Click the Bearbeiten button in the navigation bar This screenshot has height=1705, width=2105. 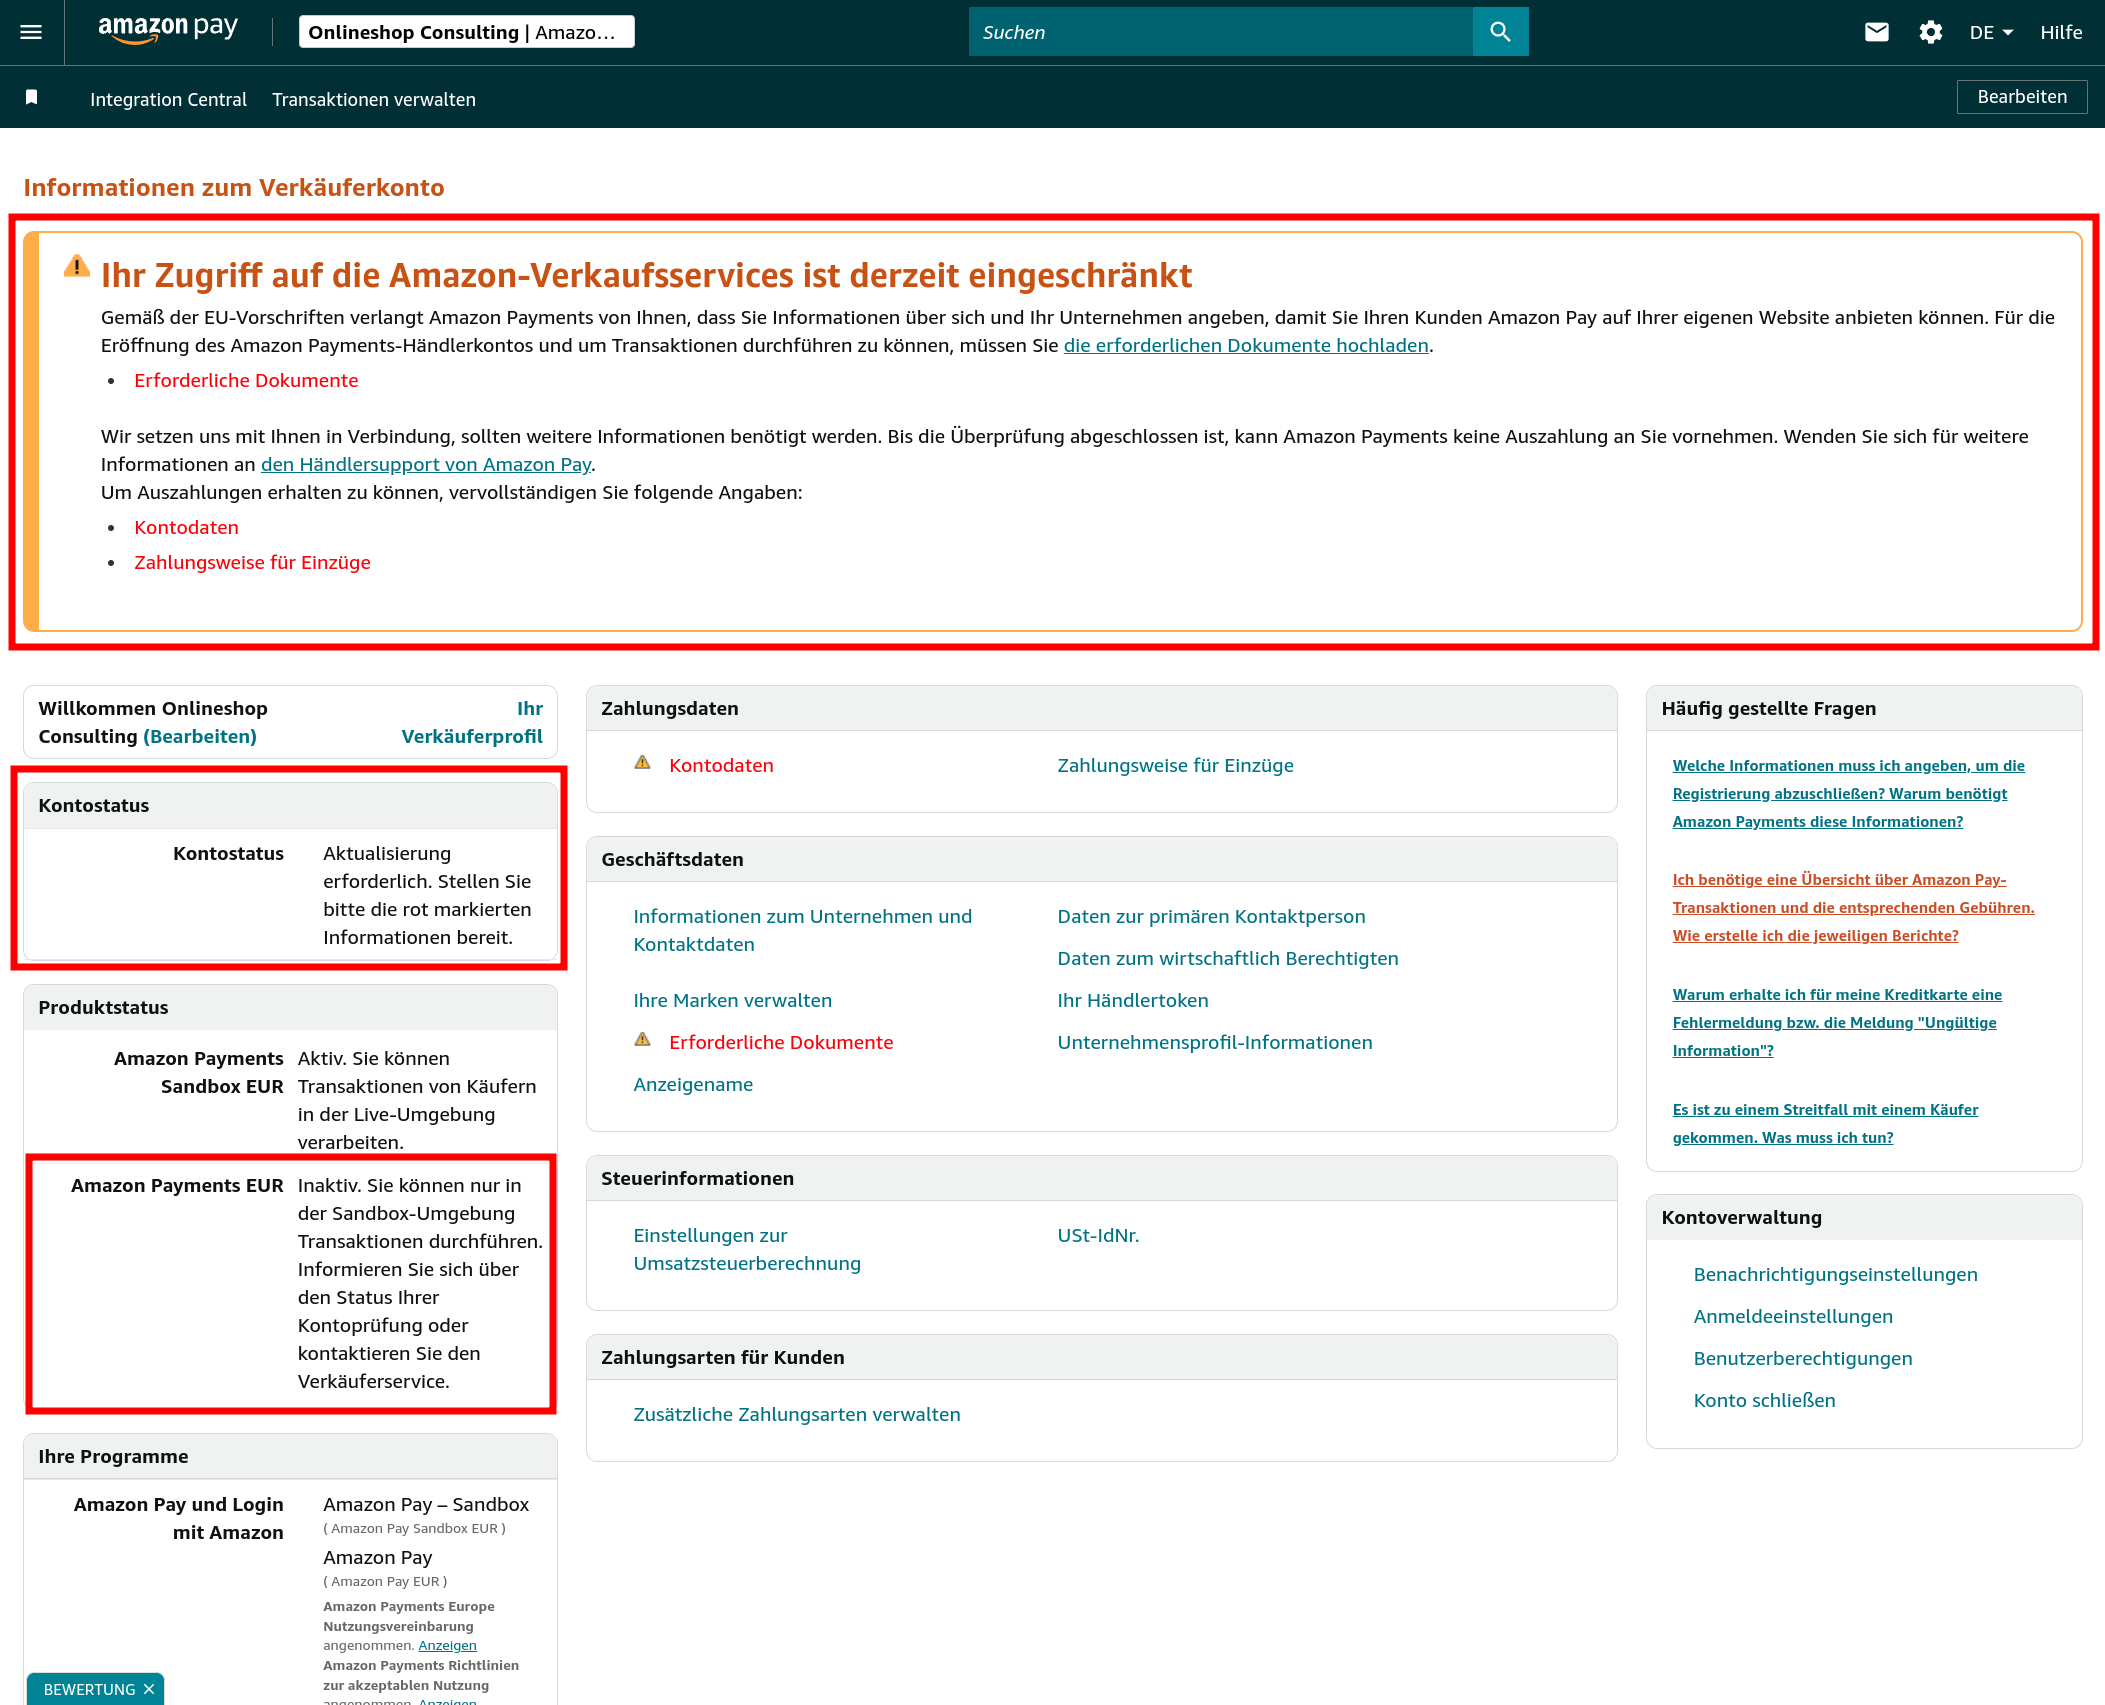(x=2022, y=97)
